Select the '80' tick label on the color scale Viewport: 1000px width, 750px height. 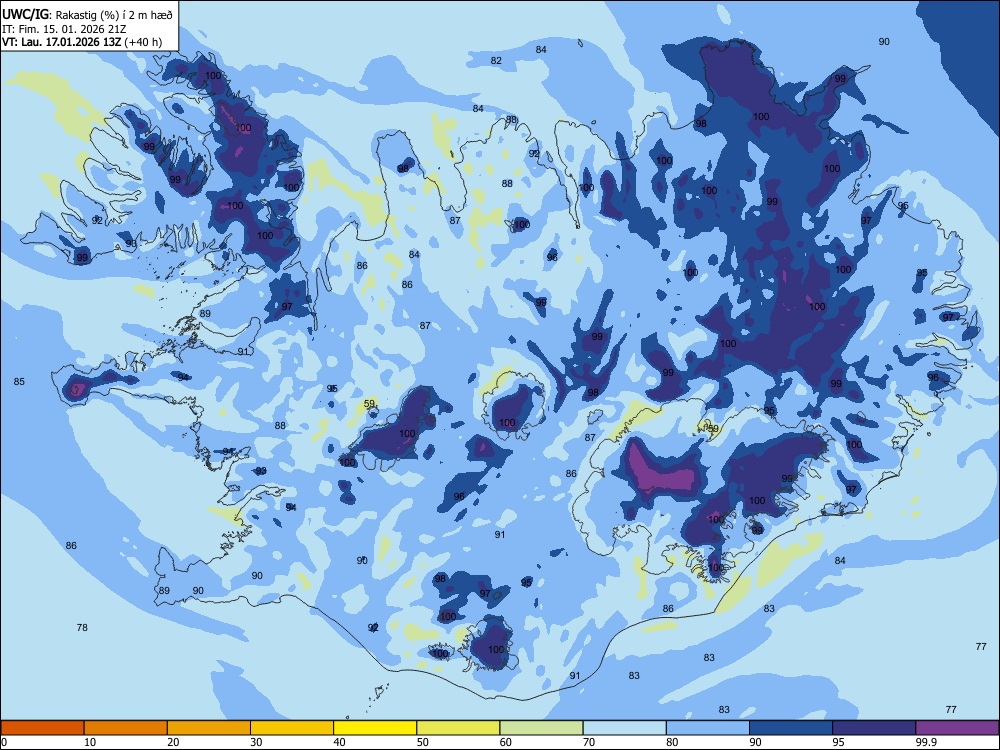pos(672,742)
